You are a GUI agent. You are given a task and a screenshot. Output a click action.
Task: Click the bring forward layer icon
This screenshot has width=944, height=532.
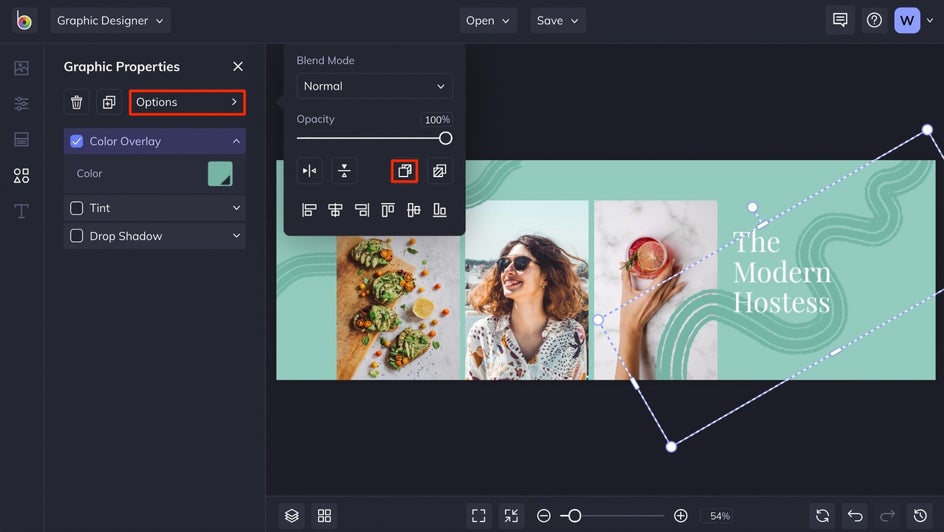(404, 171)
